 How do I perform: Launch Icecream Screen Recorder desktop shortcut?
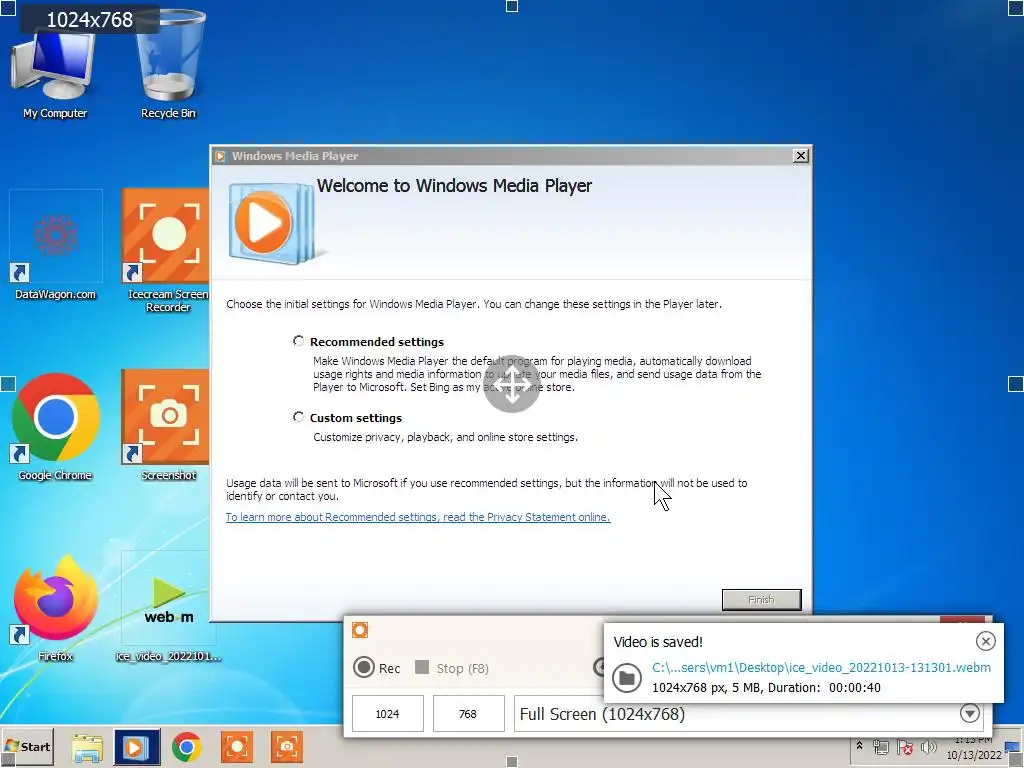(x=167, y=251)
